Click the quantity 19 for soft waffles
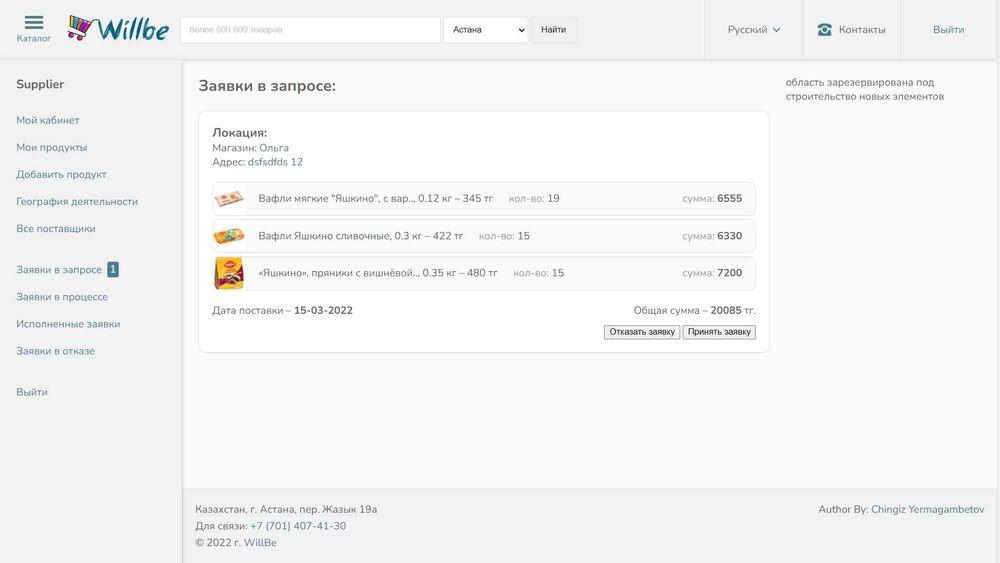This screenshot has height=563, width=1000. coord(554,198)
